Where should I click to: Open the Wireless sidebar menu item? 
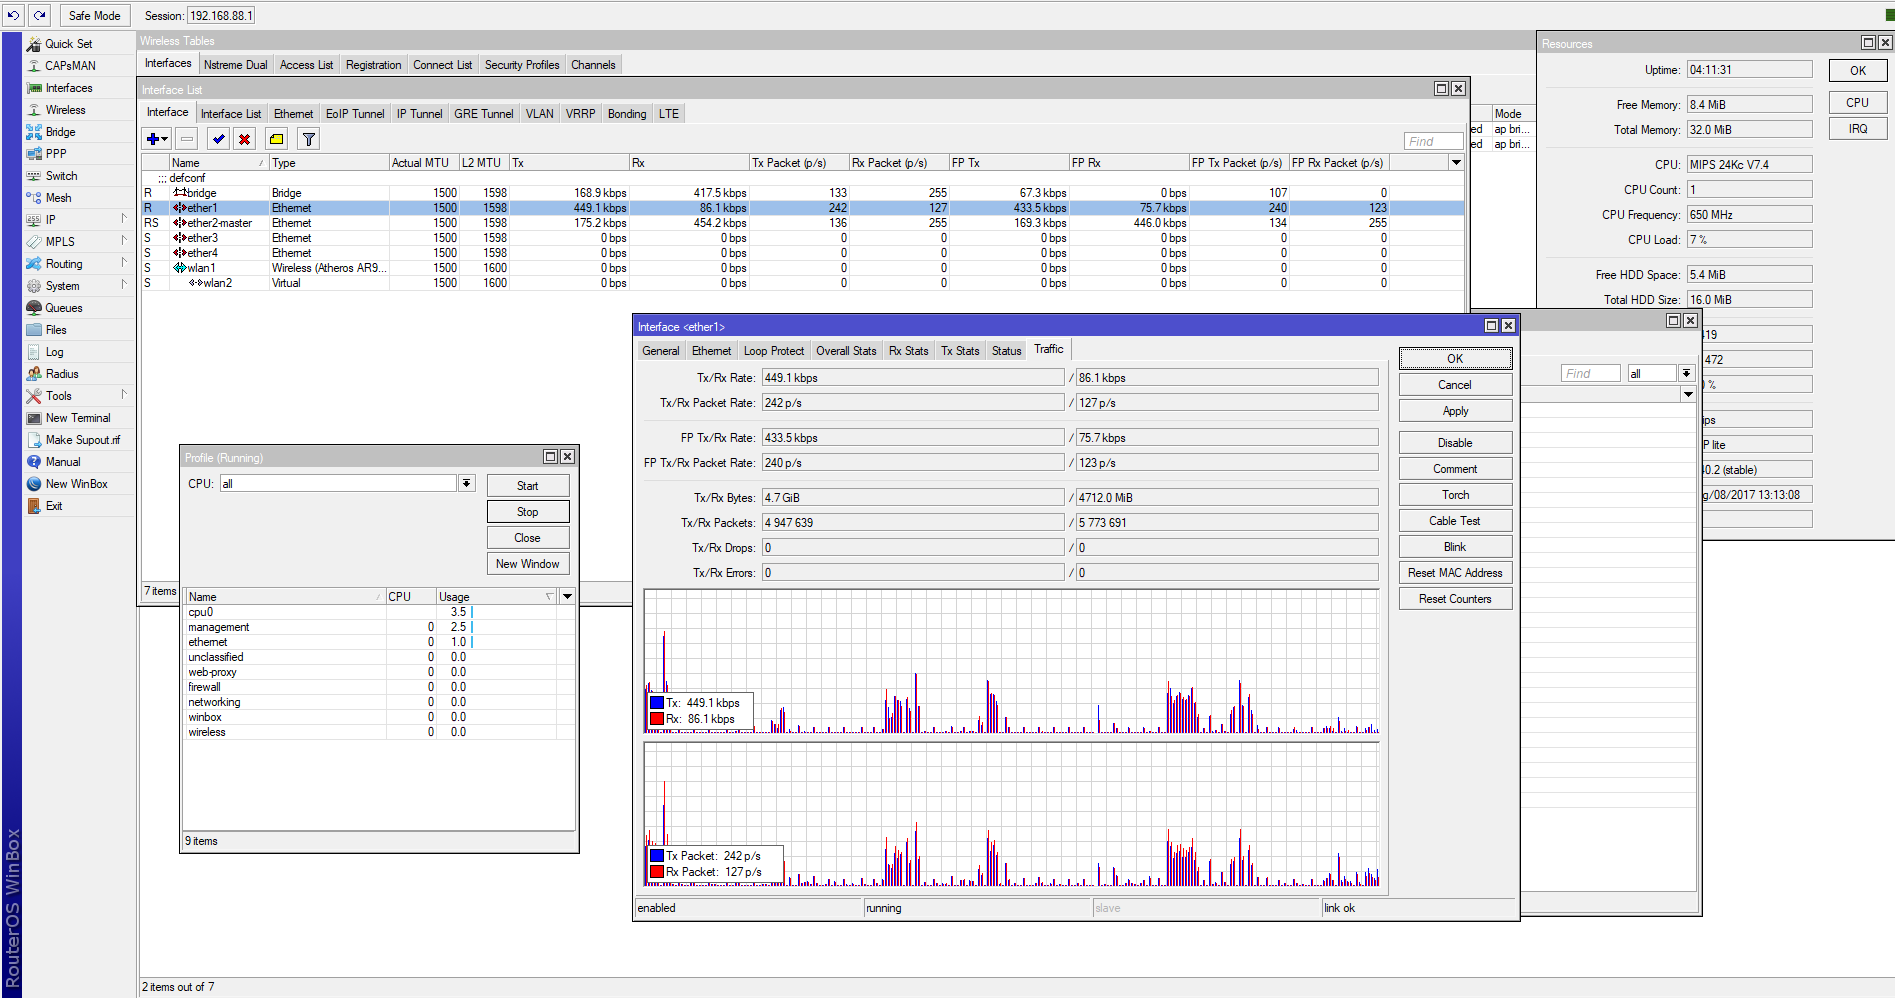tap(65, 110)
